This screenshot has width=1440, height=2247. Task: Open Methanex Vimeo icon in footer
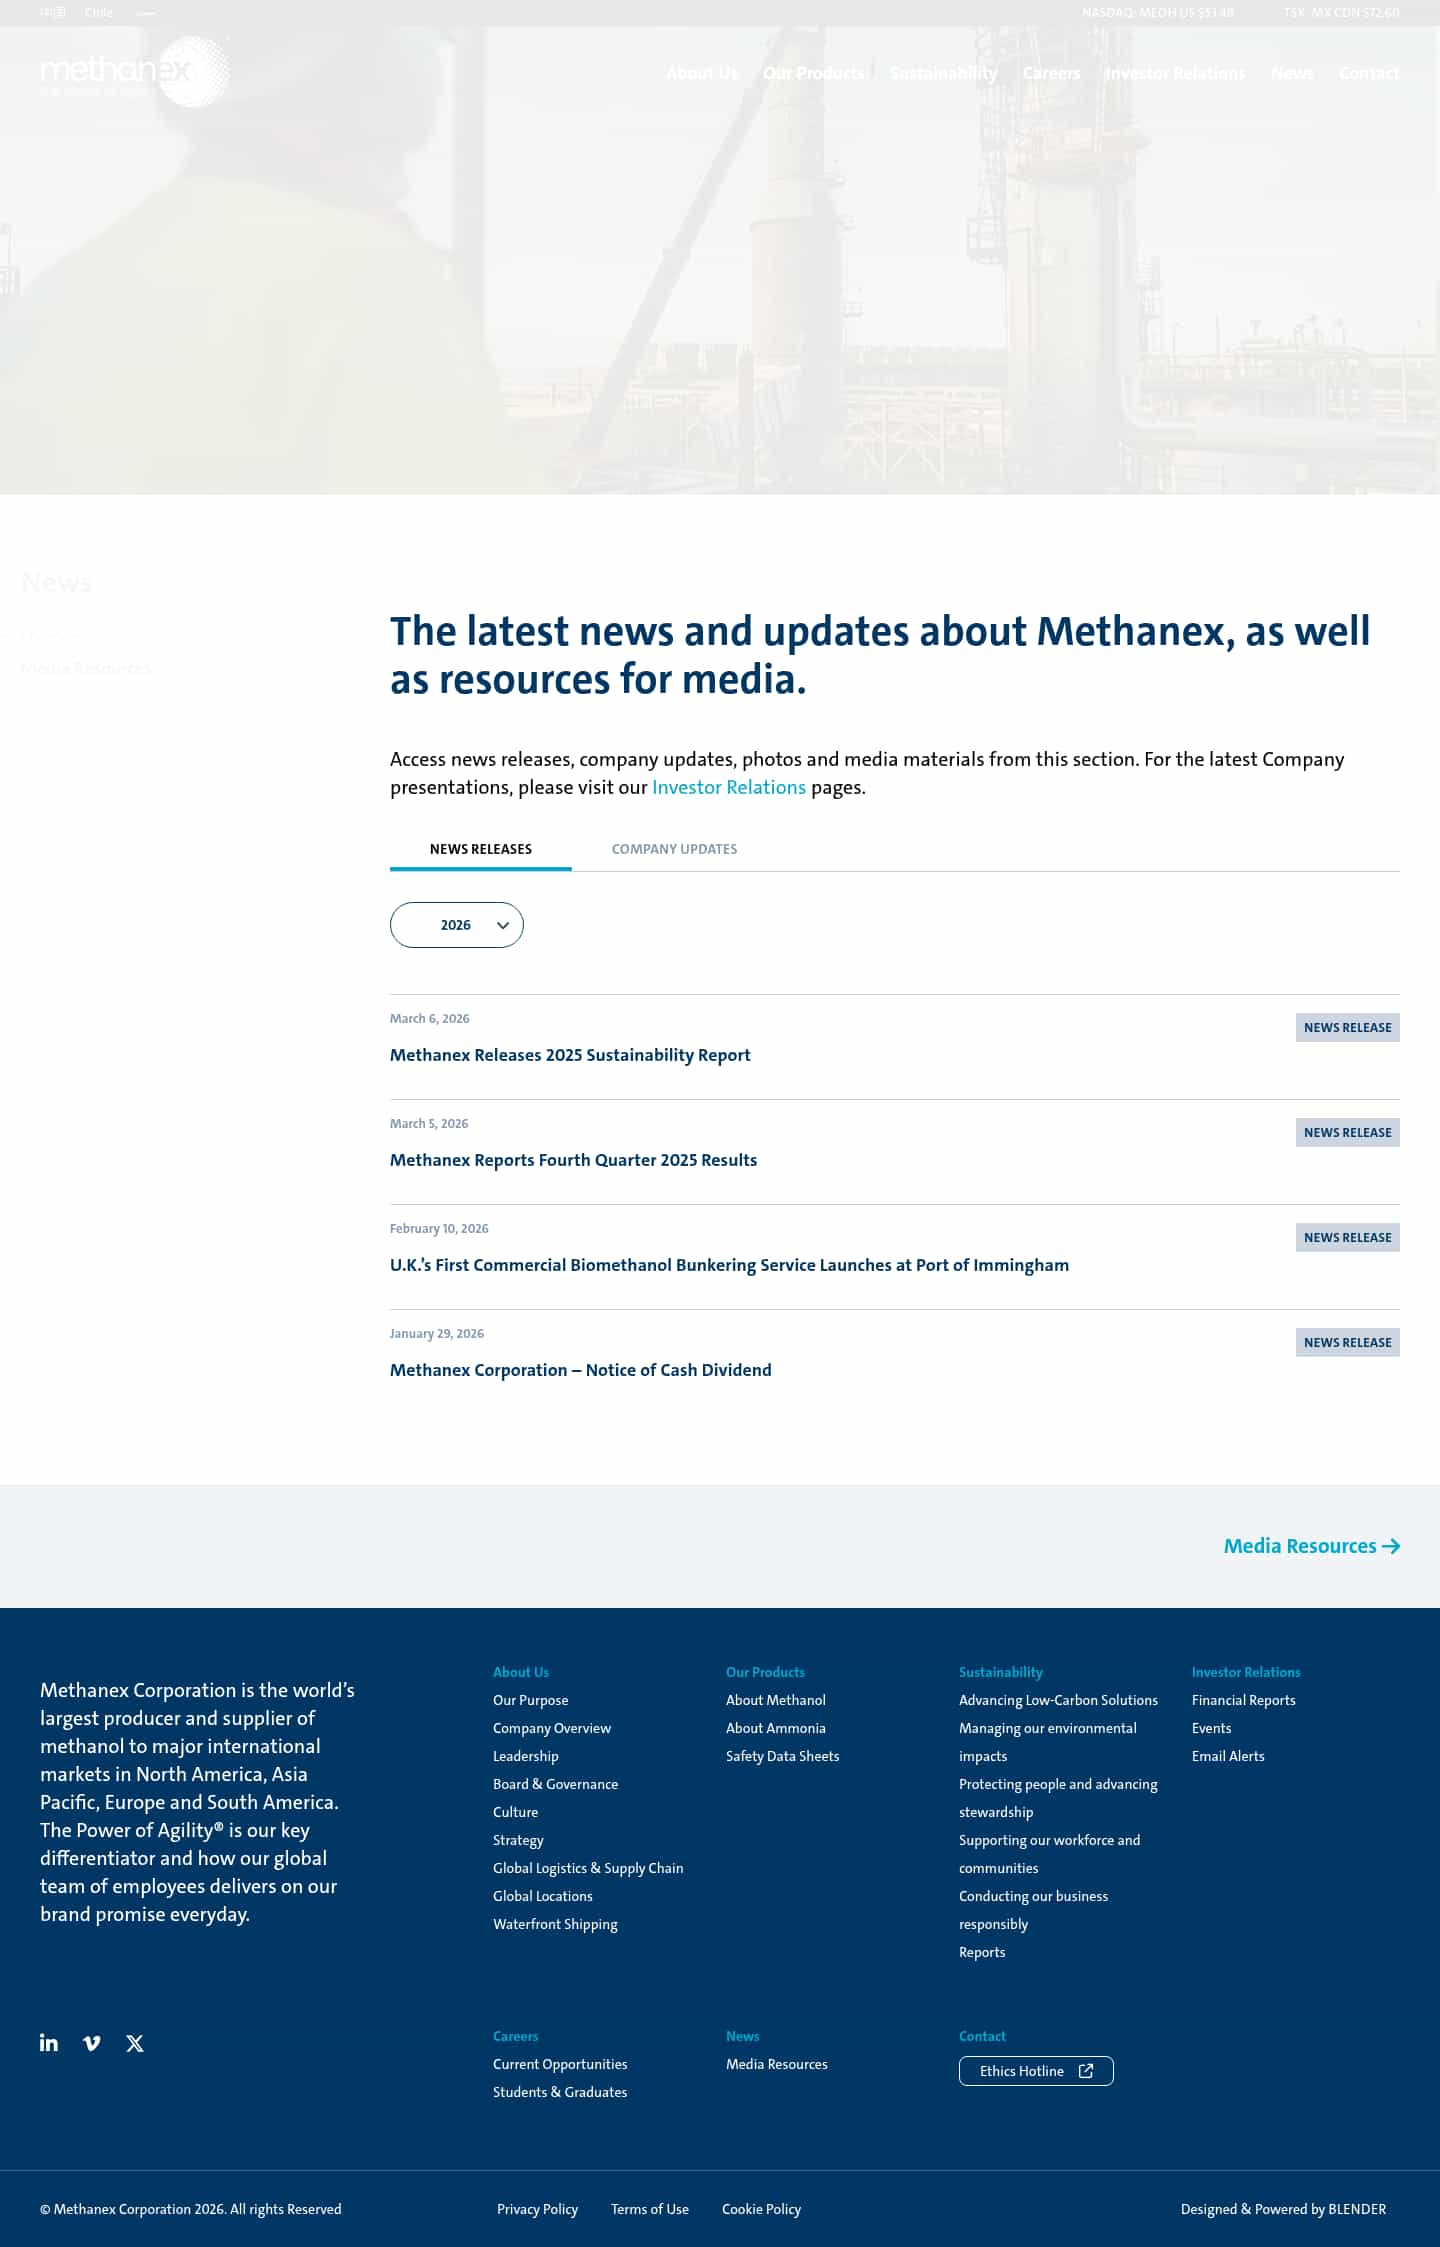click(92, 2043)
